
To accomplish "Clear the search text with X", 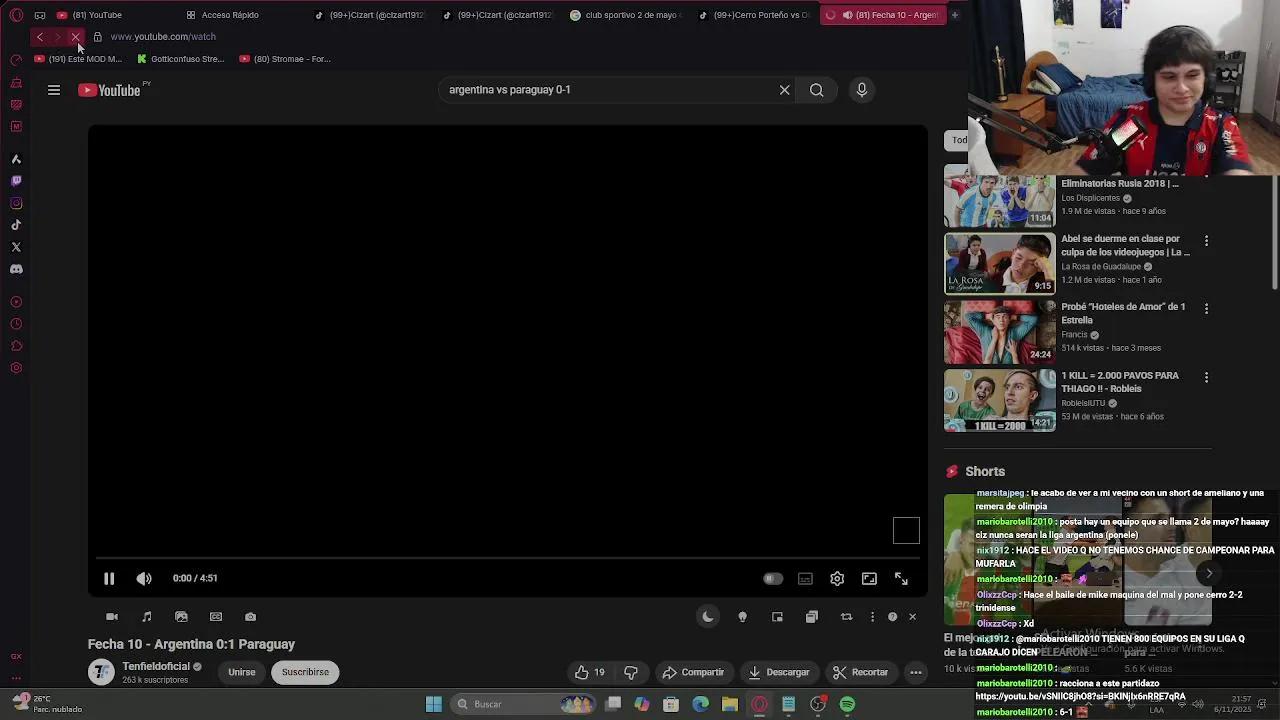I will click(x=784, y=90).
